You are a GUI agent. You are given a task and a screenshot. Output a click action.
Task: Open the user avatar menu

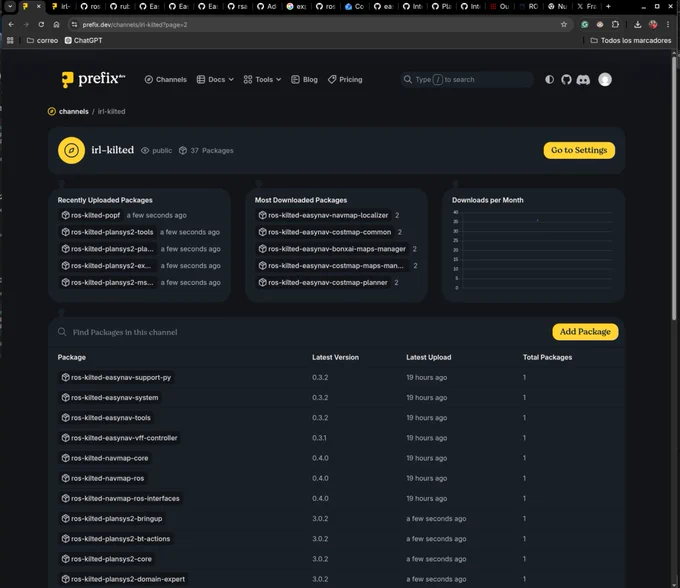pyautogui.click(x=605, y=79)
